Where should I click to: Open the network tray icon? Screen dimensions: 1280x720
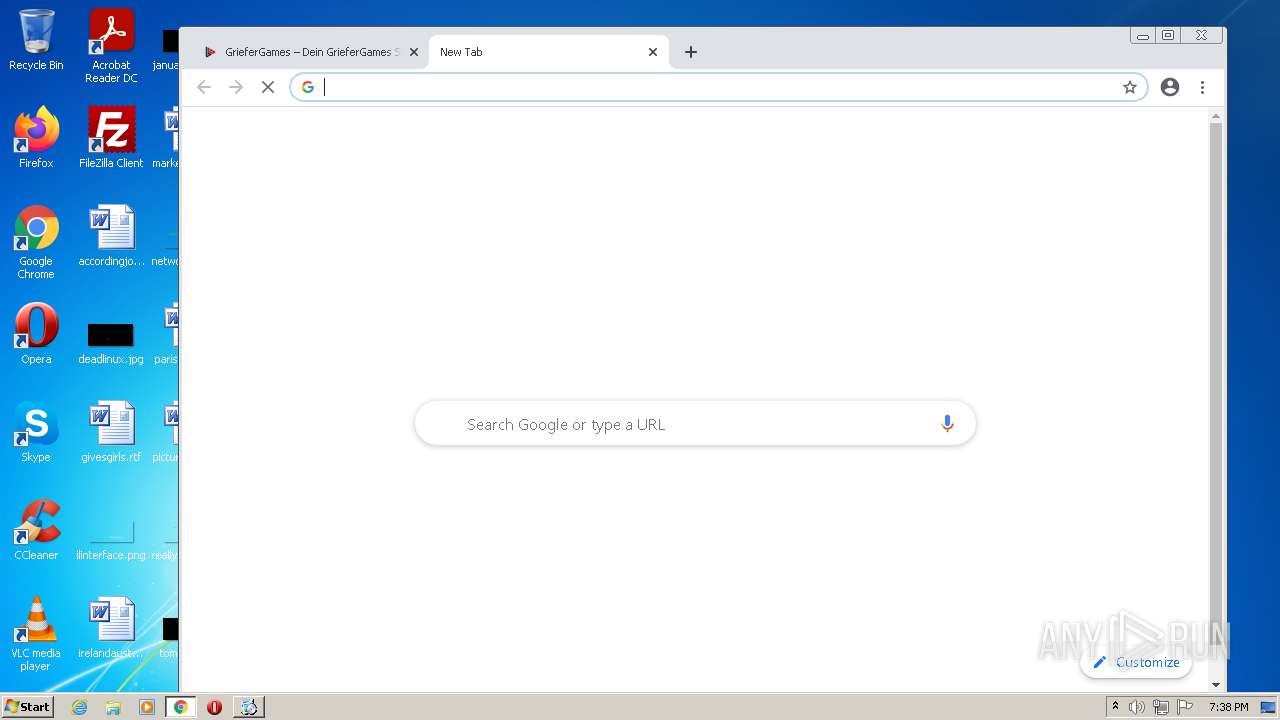click(x=1161, y=707)
